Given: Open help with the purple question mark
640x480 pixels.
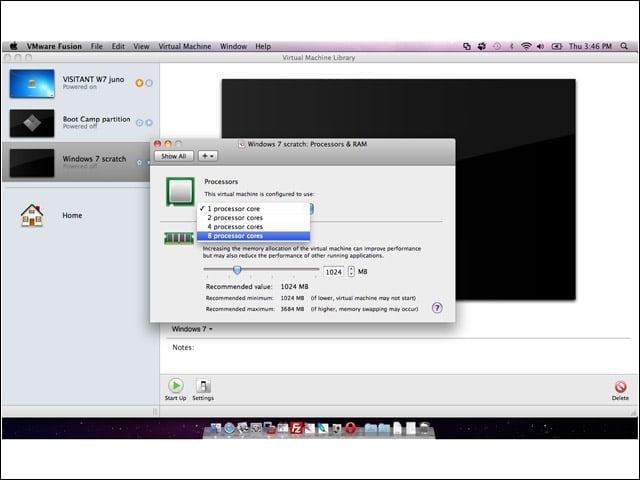Looking at the screenshot, I should [x=437, y=308].
